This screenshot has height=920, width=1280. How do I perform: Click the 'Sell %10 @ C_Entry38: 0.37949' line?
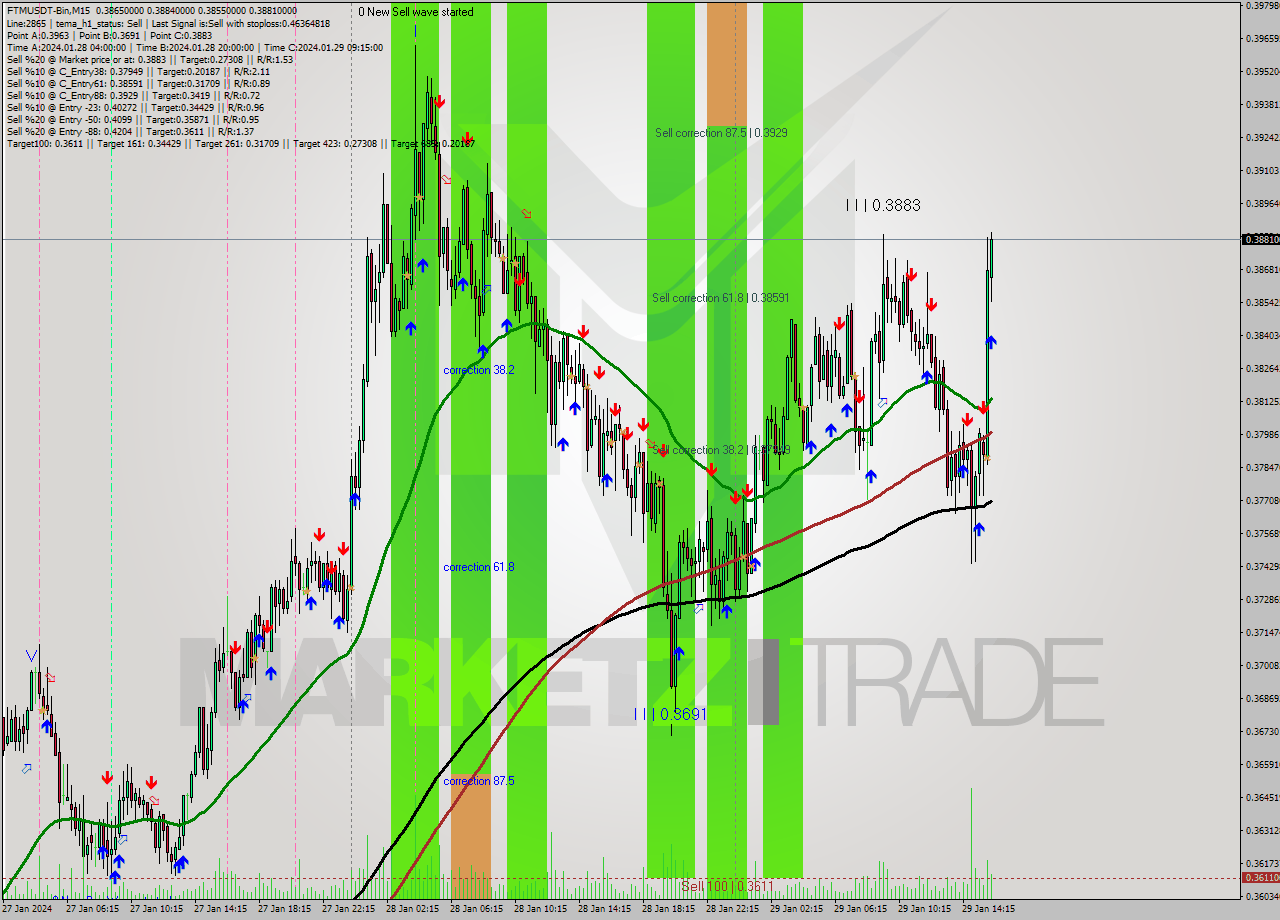point(138,71)
